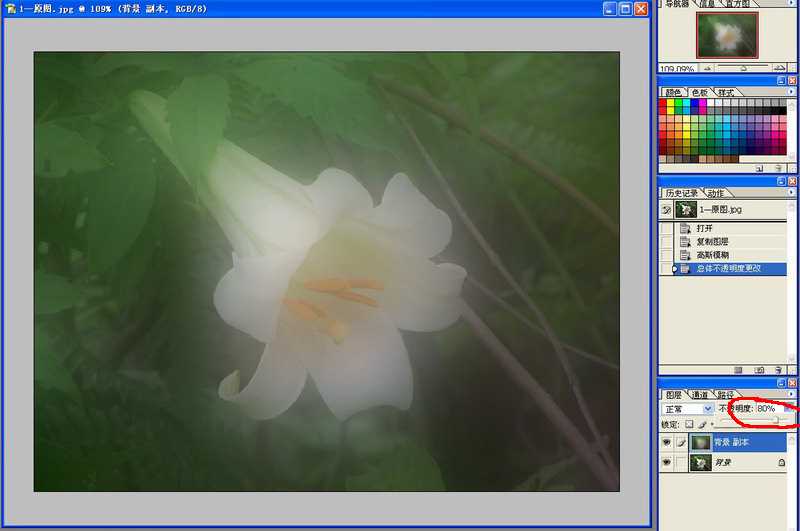
Task: Select the 复制图层 history state
Action: click(731, 241)
